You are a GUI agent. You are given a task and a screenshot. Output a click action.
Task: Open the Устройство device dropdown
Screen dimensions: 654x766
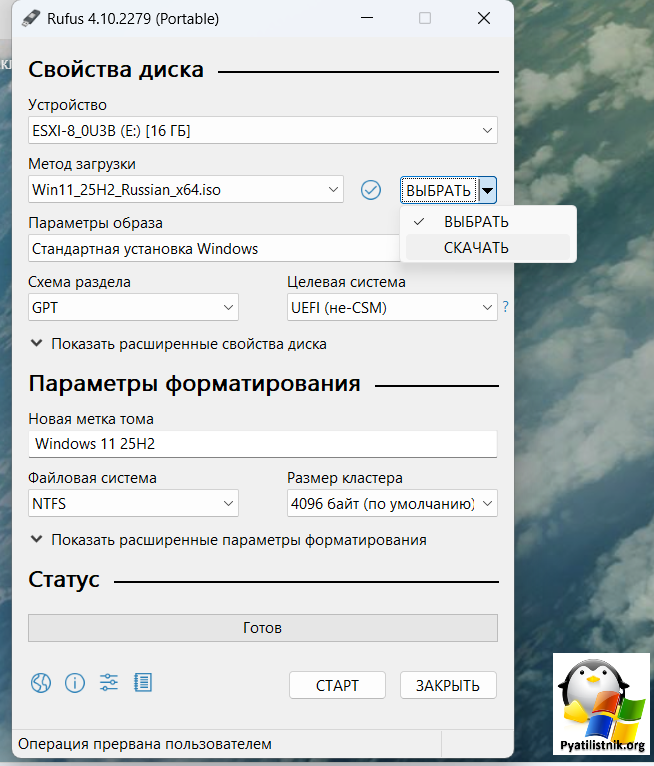262,130
